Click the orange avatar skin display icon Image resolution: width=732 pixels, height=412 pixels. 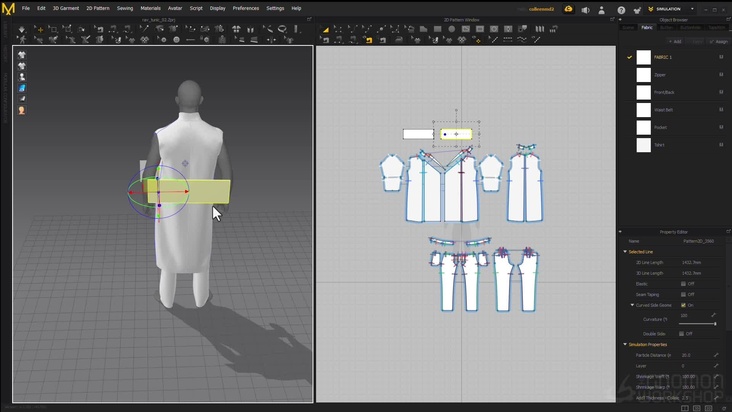22,111
